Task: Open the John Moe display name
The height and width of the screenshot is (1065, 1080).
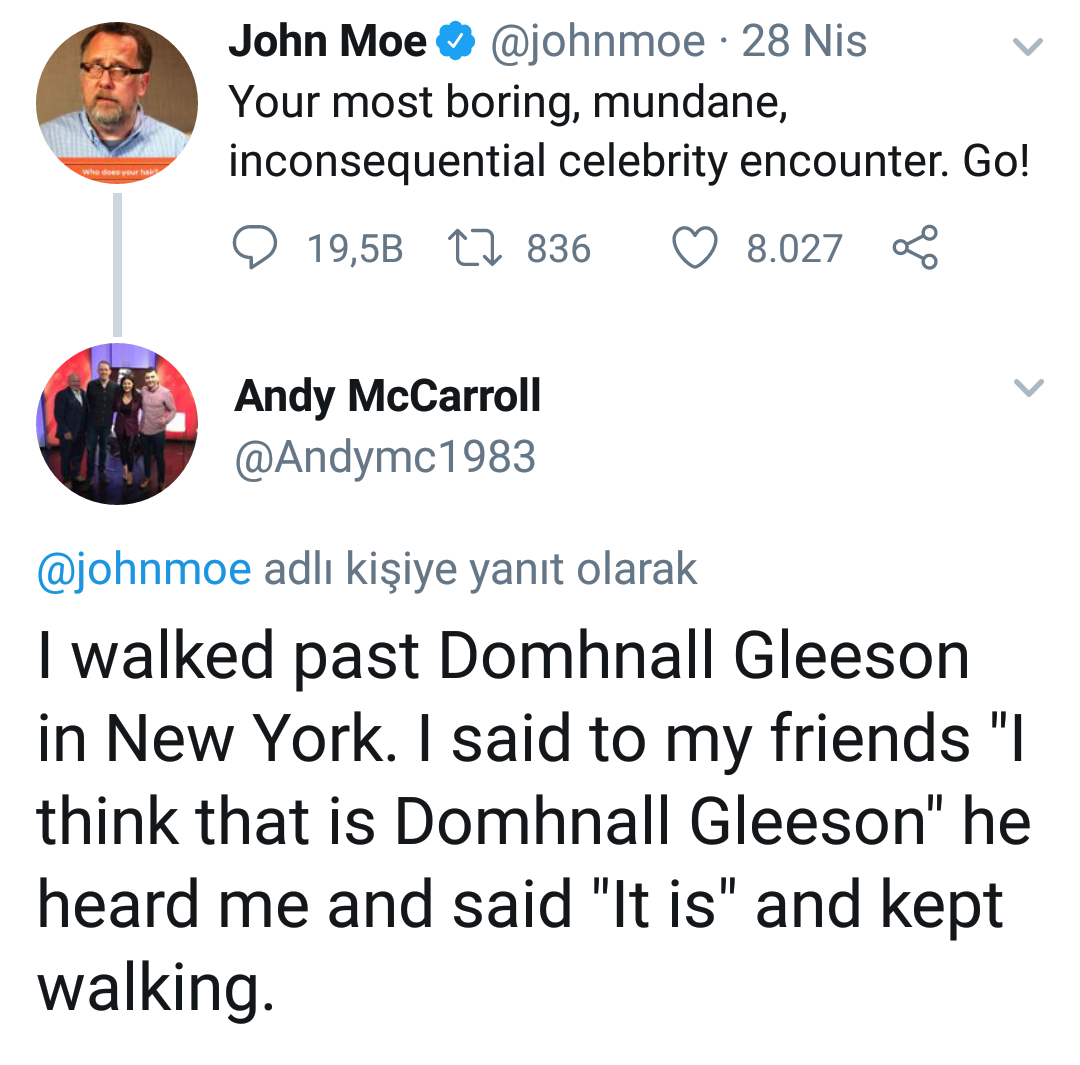Action: click(327, 41)
